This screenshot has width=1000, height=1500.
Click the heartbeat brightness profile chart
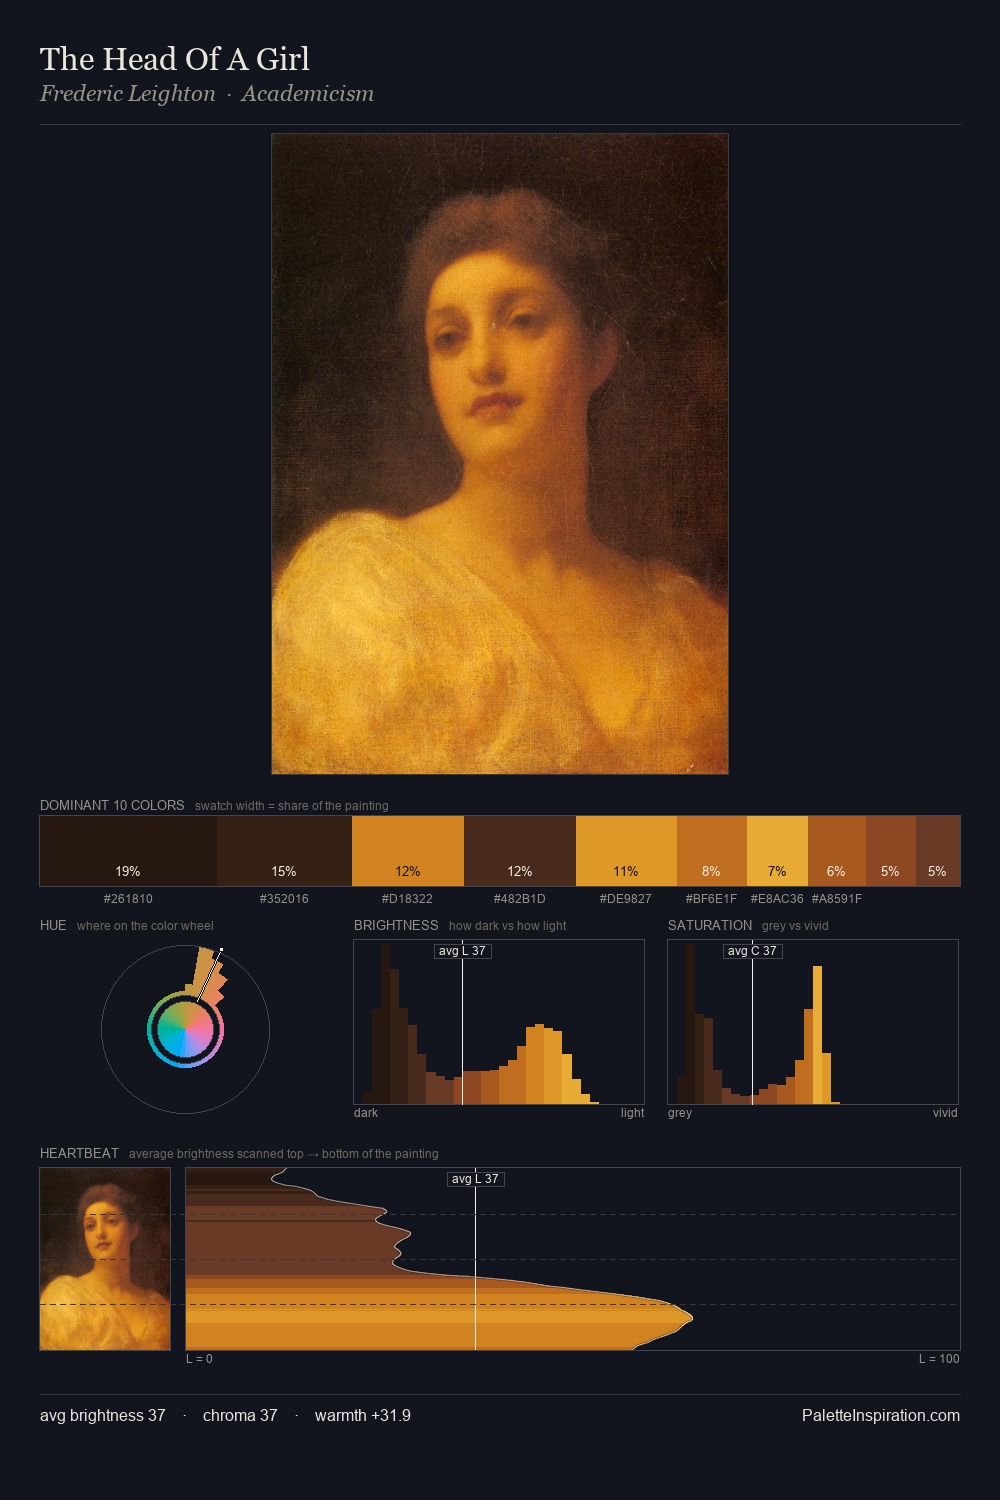(x=573, y=1259)
